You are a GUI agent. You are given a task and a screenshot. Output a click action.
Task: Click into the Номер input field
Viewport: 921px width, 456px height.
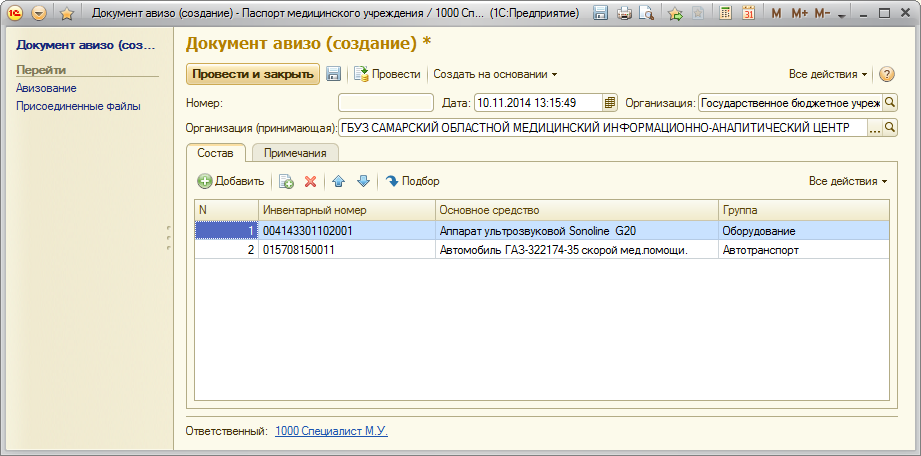pyautogui.click(x=384, y=102)
